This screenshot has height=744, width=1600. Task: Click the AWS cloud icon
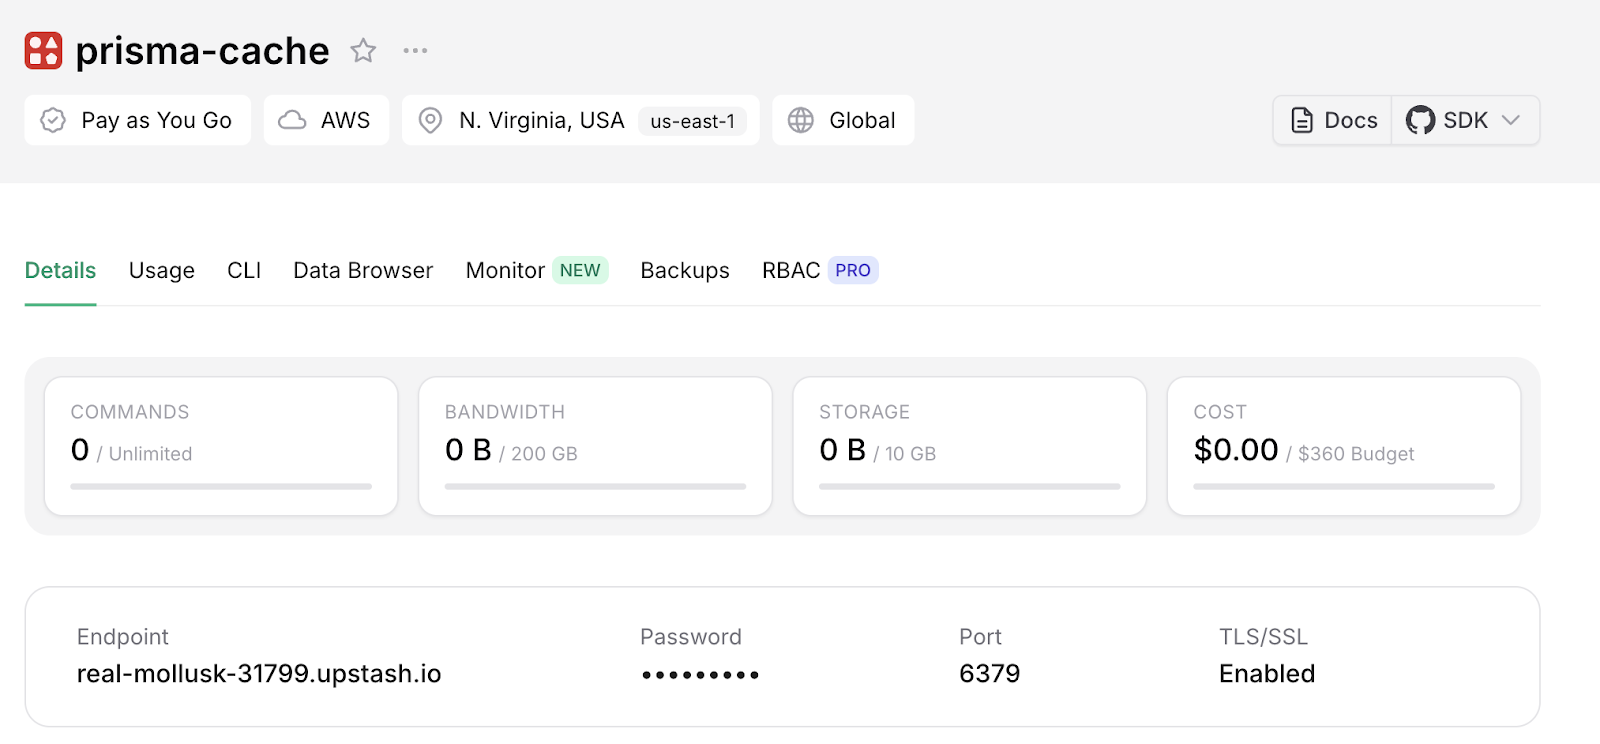292,120
